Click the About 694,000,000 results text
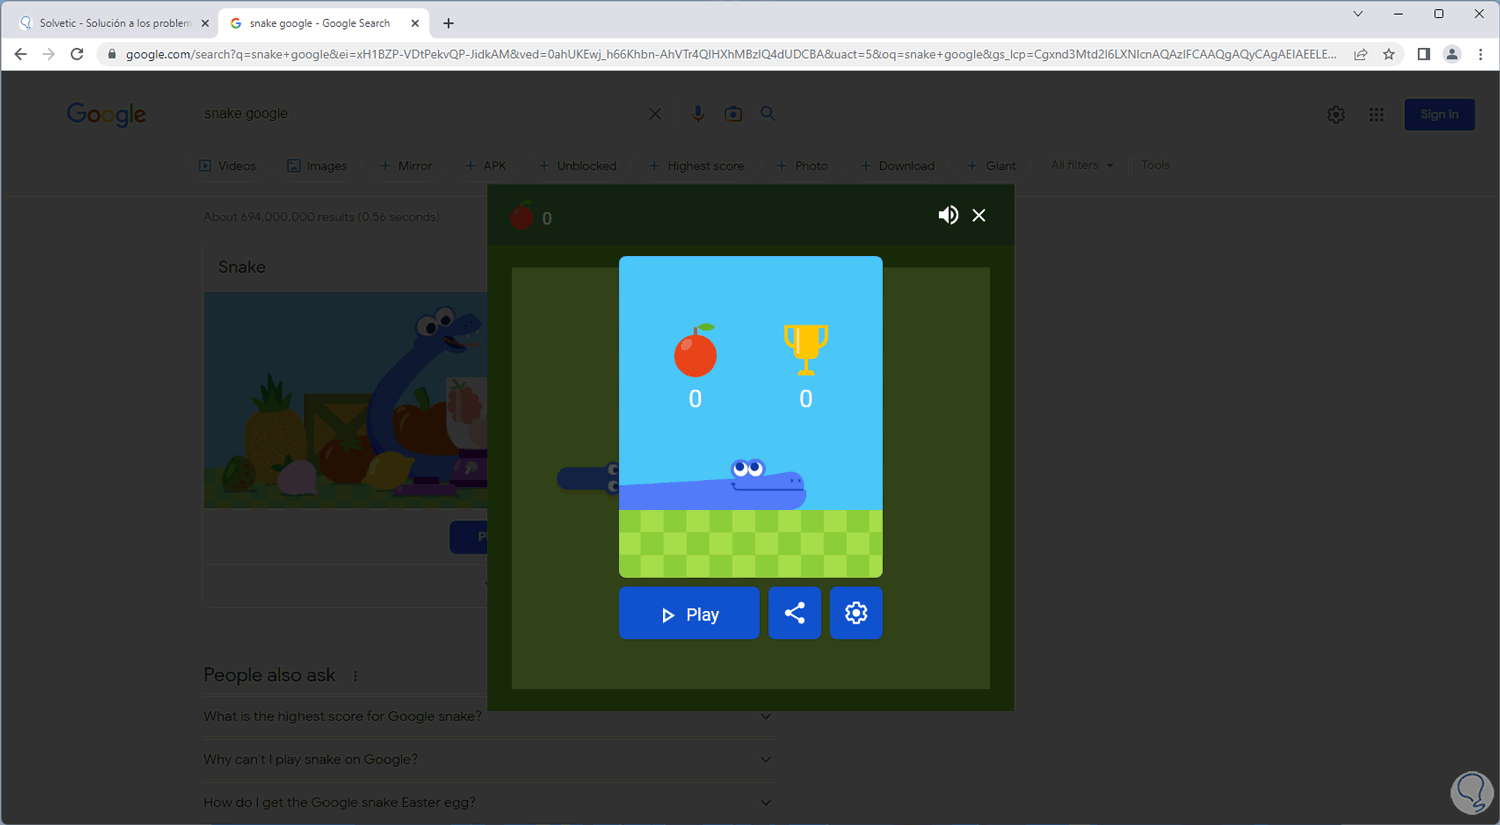This screenshot has height=825, width=1500. [321, 217]
